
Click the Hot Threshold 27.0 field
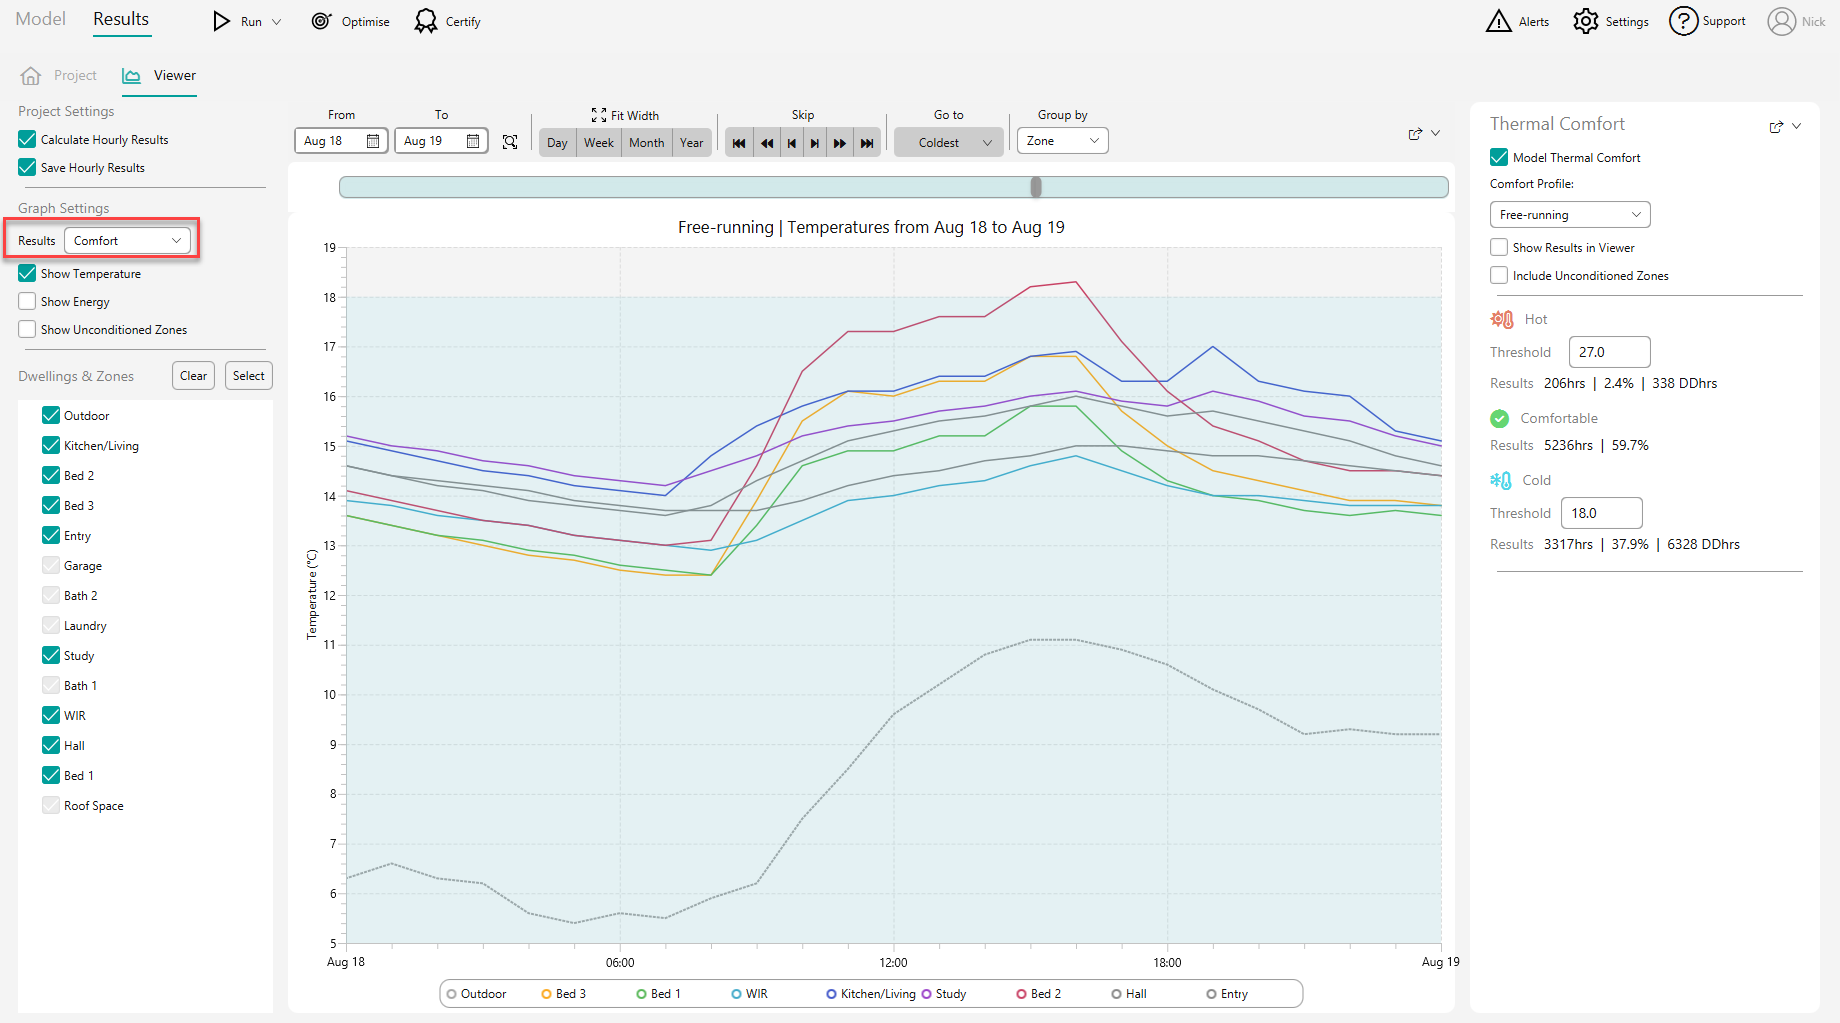pyautogui.click(x=1610, y=352)
